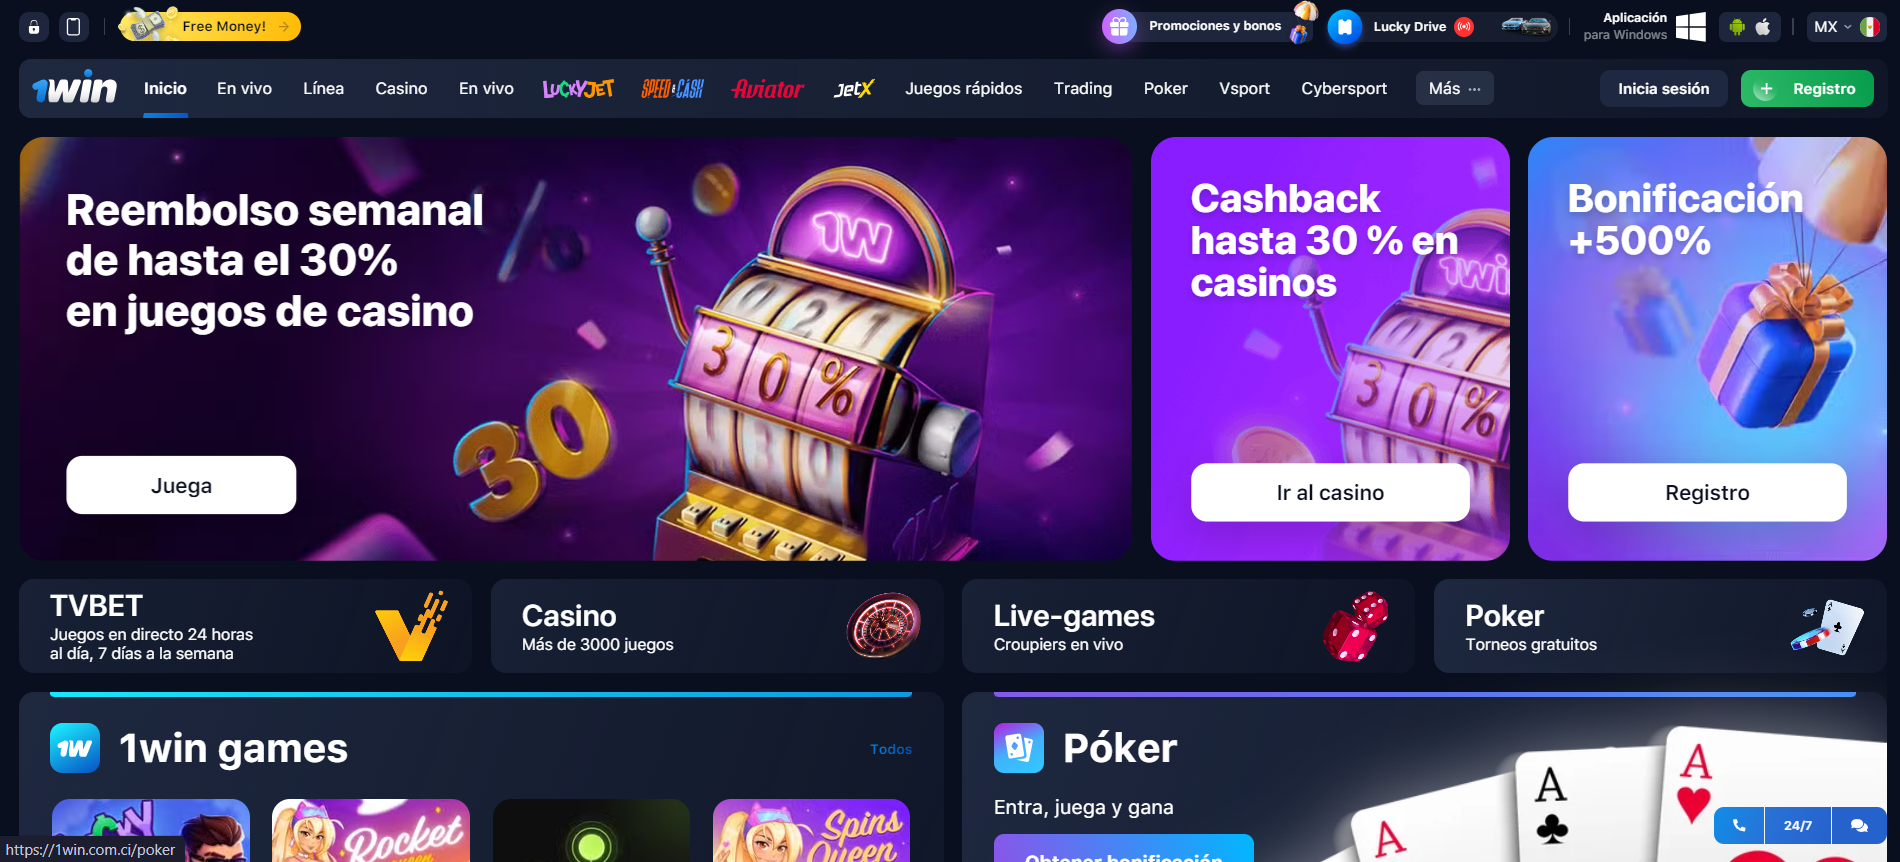Open the mobile device icon

tap(73, 27)
